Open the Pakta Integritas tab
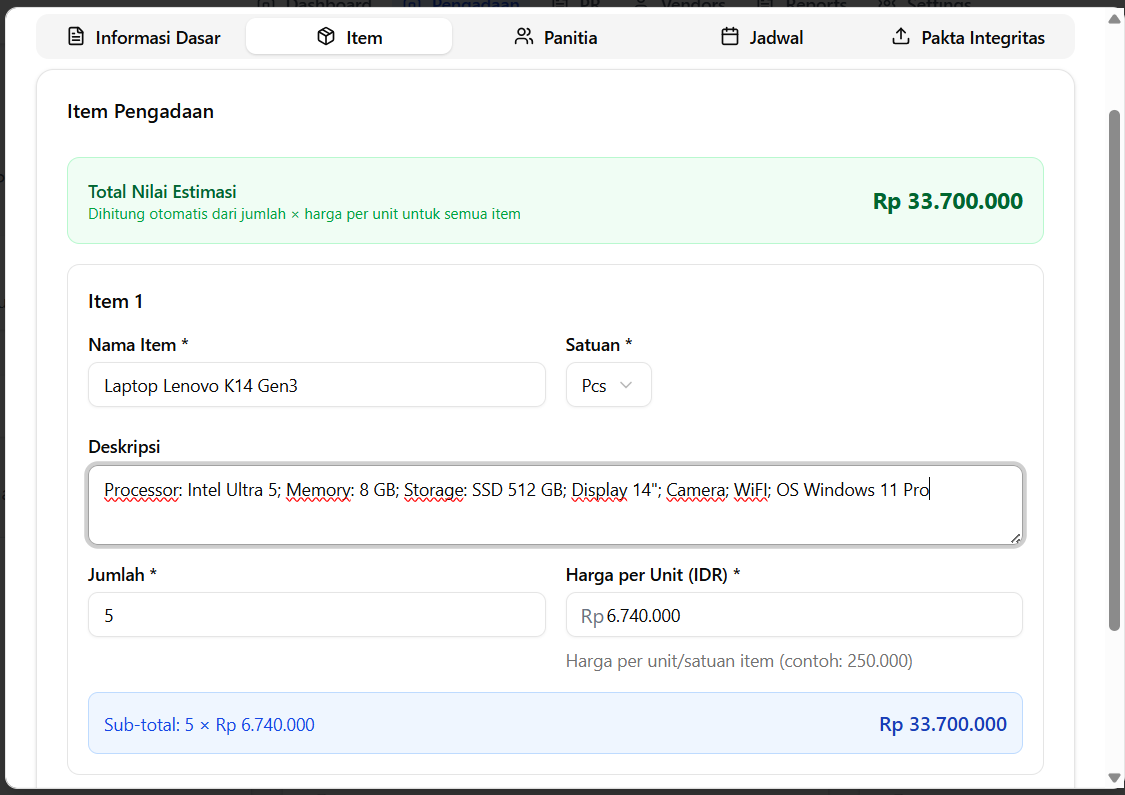The width and height of the screenshot is (1125, 795). [968, 38]
